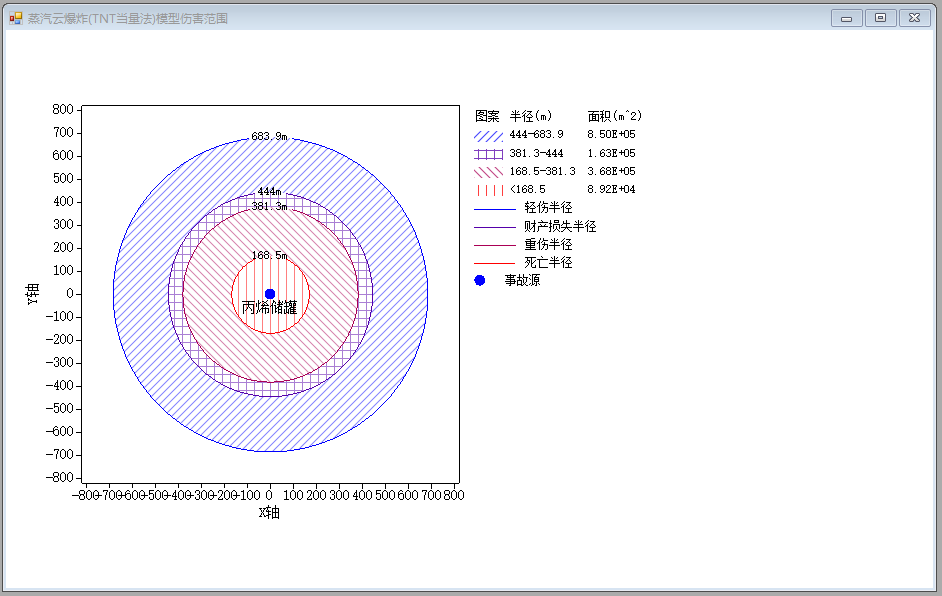The width and height of the screenshot is (942, 596).
Task: Click the 1.63E+05 area value
Action: [611, 153]
